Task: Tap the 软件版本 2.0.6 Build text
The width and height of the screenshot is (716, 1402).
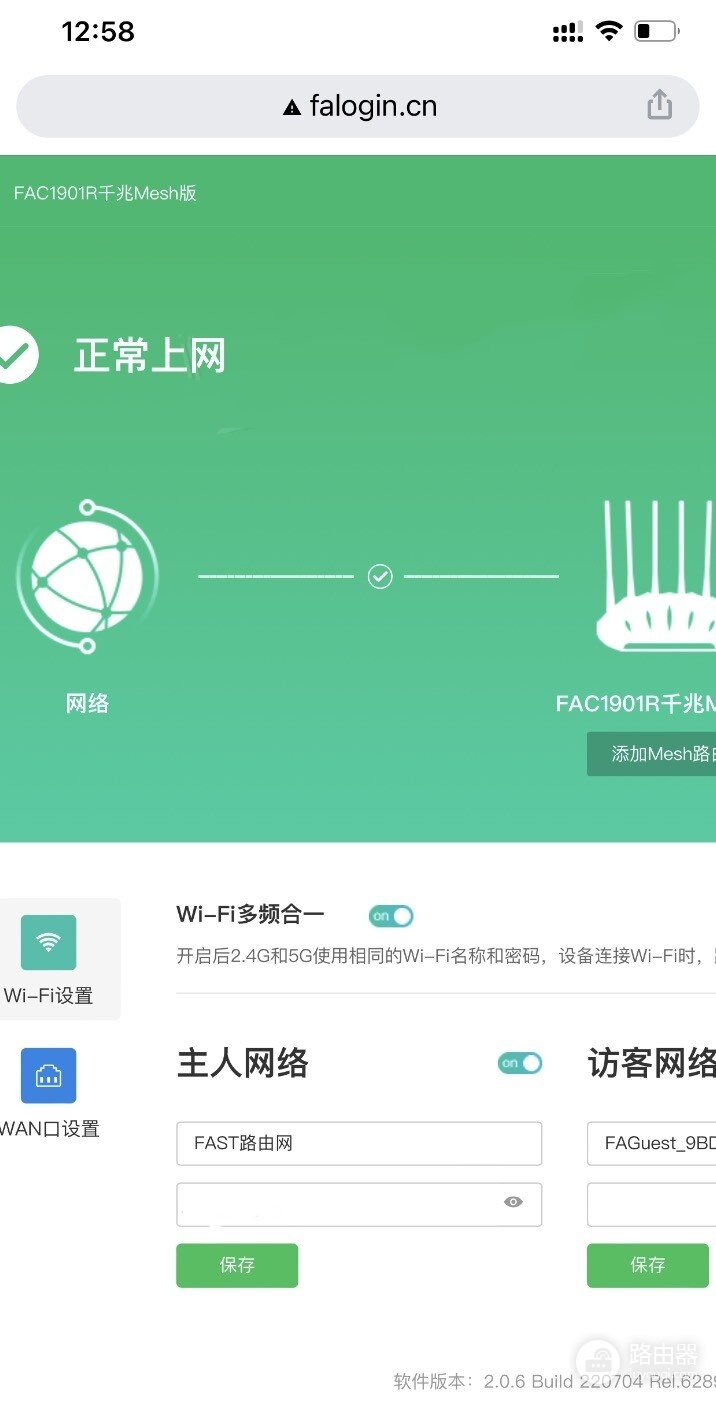Action: (x=555, y=1381)
